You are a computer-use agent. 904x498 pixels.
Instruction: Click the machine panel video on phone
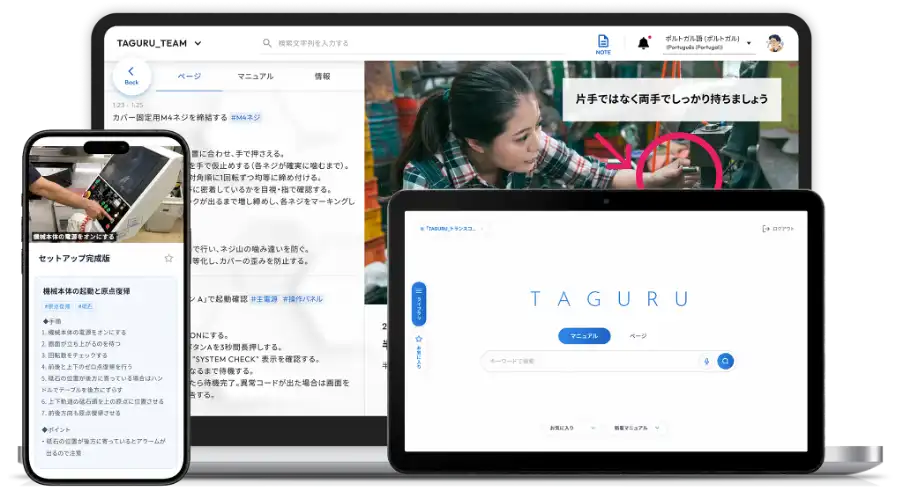106,194
